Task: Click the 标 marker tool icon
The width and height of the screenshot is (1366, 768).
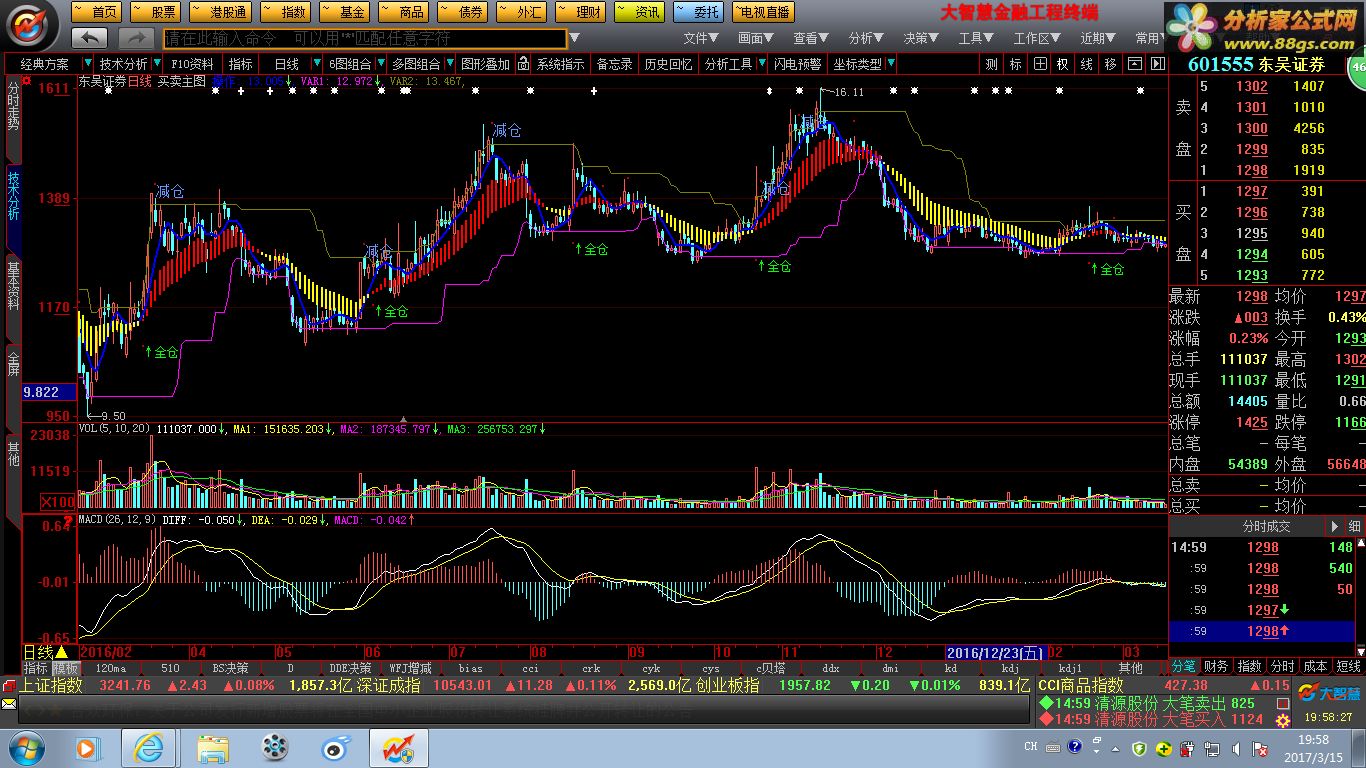Action: (1016, 63)
